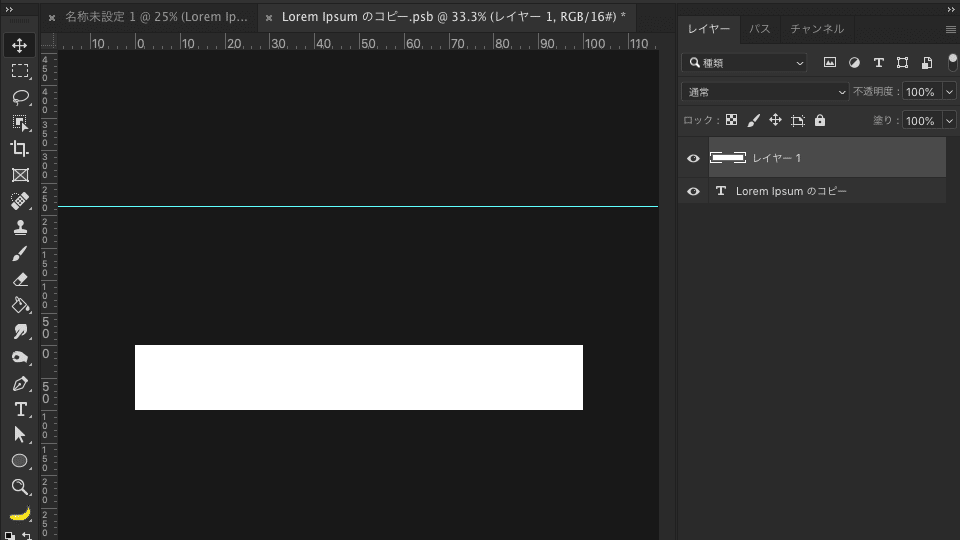Expand the tools panel double-arrow
The height and width of the screenshot is (540, 960).
9,9
